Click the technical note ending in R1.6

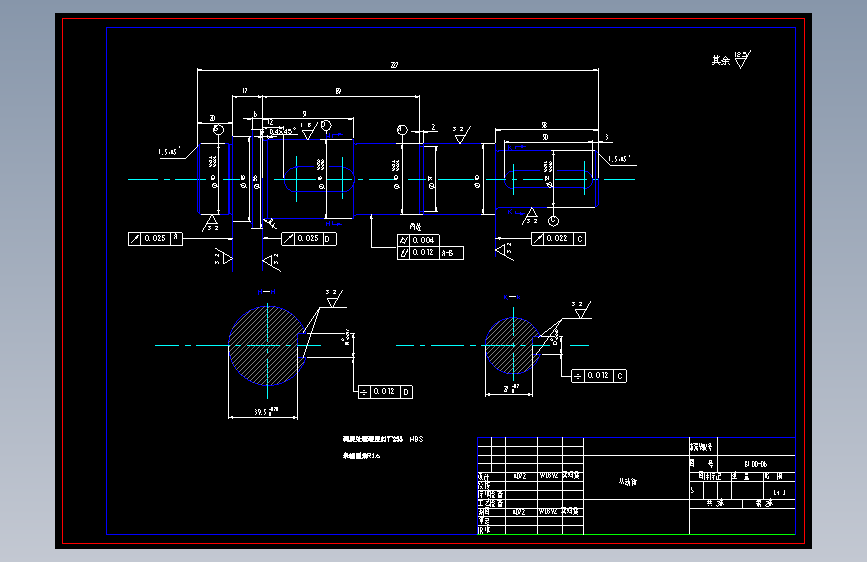[x=362, y=456]
